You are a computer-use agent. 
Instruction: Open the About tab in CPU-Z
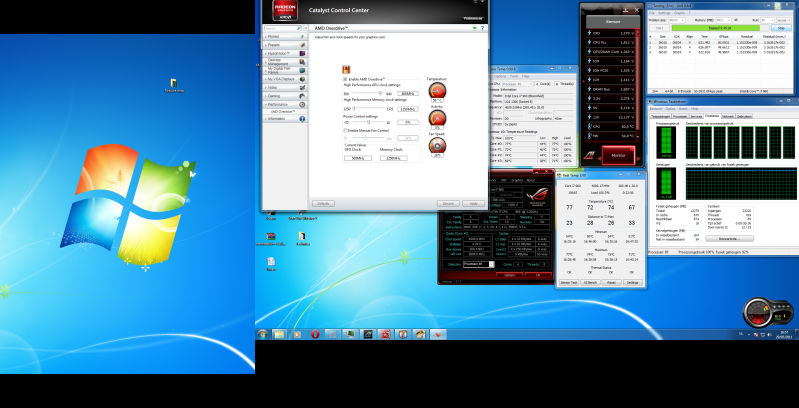coord(530,180)
